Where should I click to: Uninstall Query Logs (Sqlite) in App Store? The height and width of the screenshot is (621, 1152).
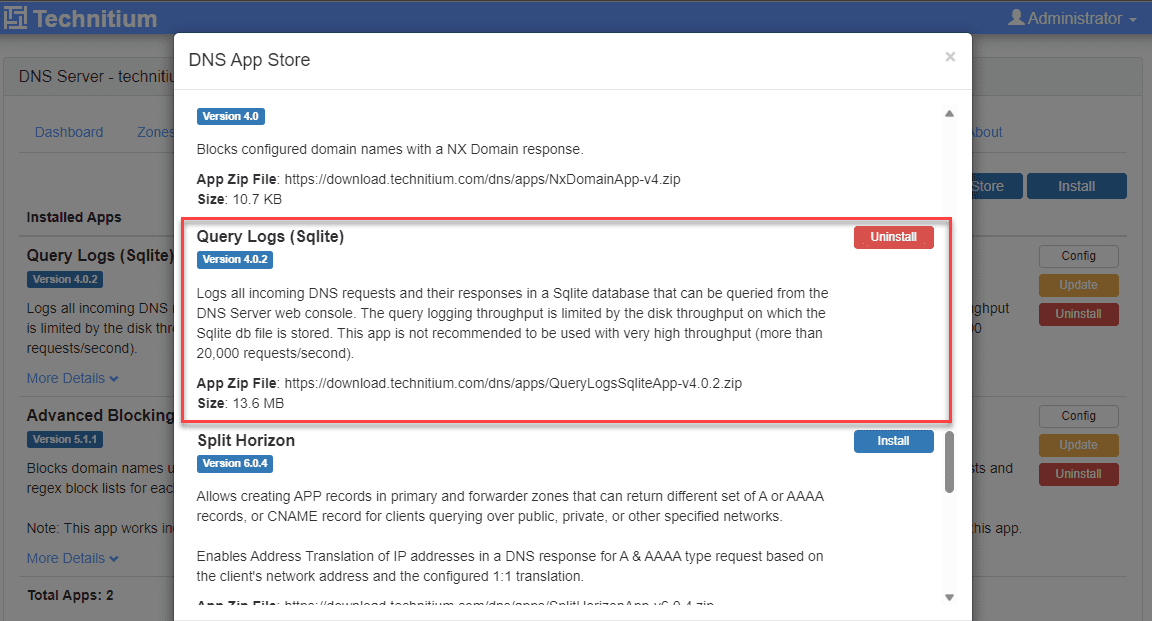(x=893, y=237)
